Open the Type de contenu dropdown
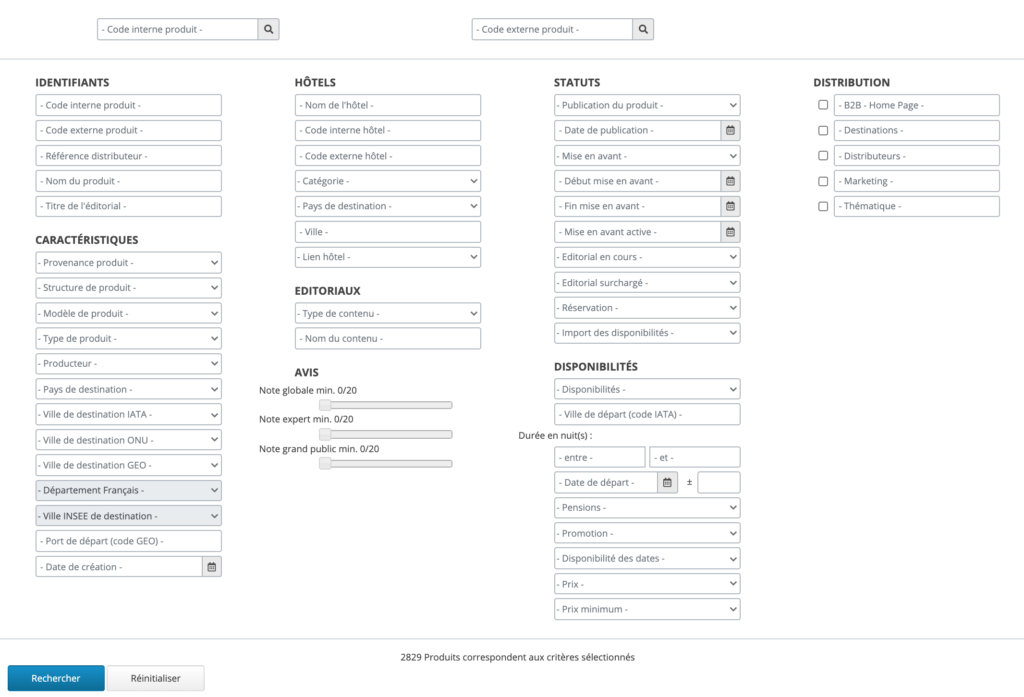This screenshot has height=697, width=1024. pyautogui.click(x=387, y=314)
